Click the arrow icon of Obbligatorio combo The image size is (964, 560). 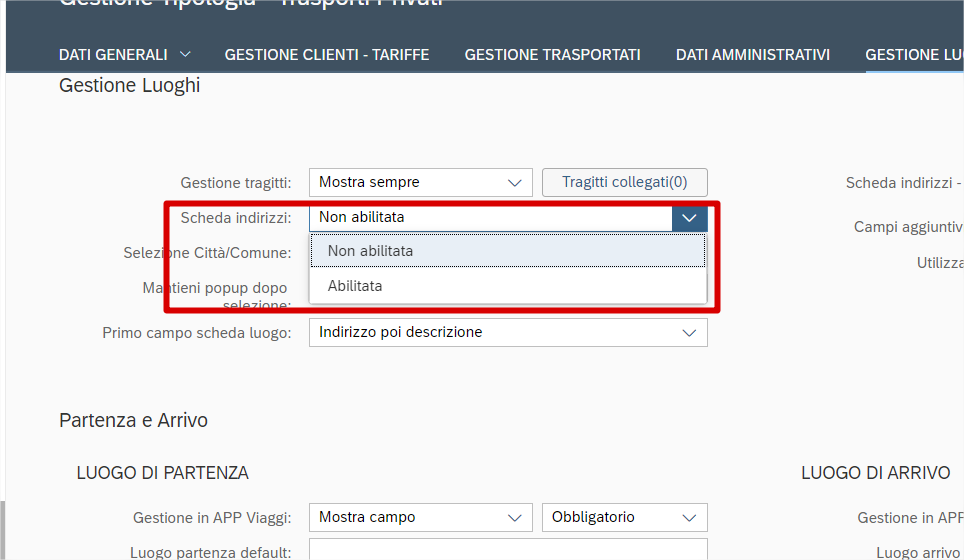[689, 517]
